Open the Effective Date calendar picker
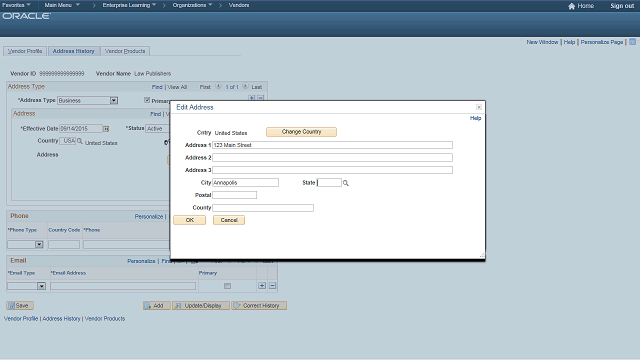 tap(106, 129)
